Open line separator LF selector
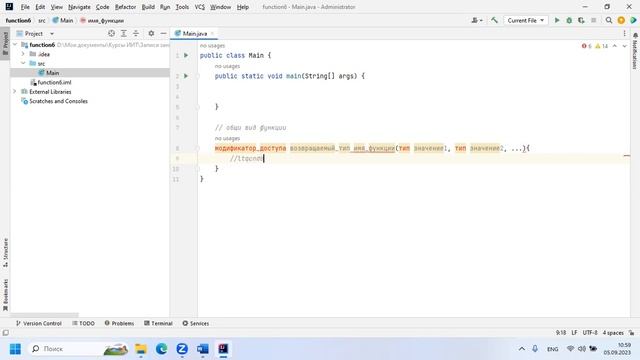 pos(574,333)
